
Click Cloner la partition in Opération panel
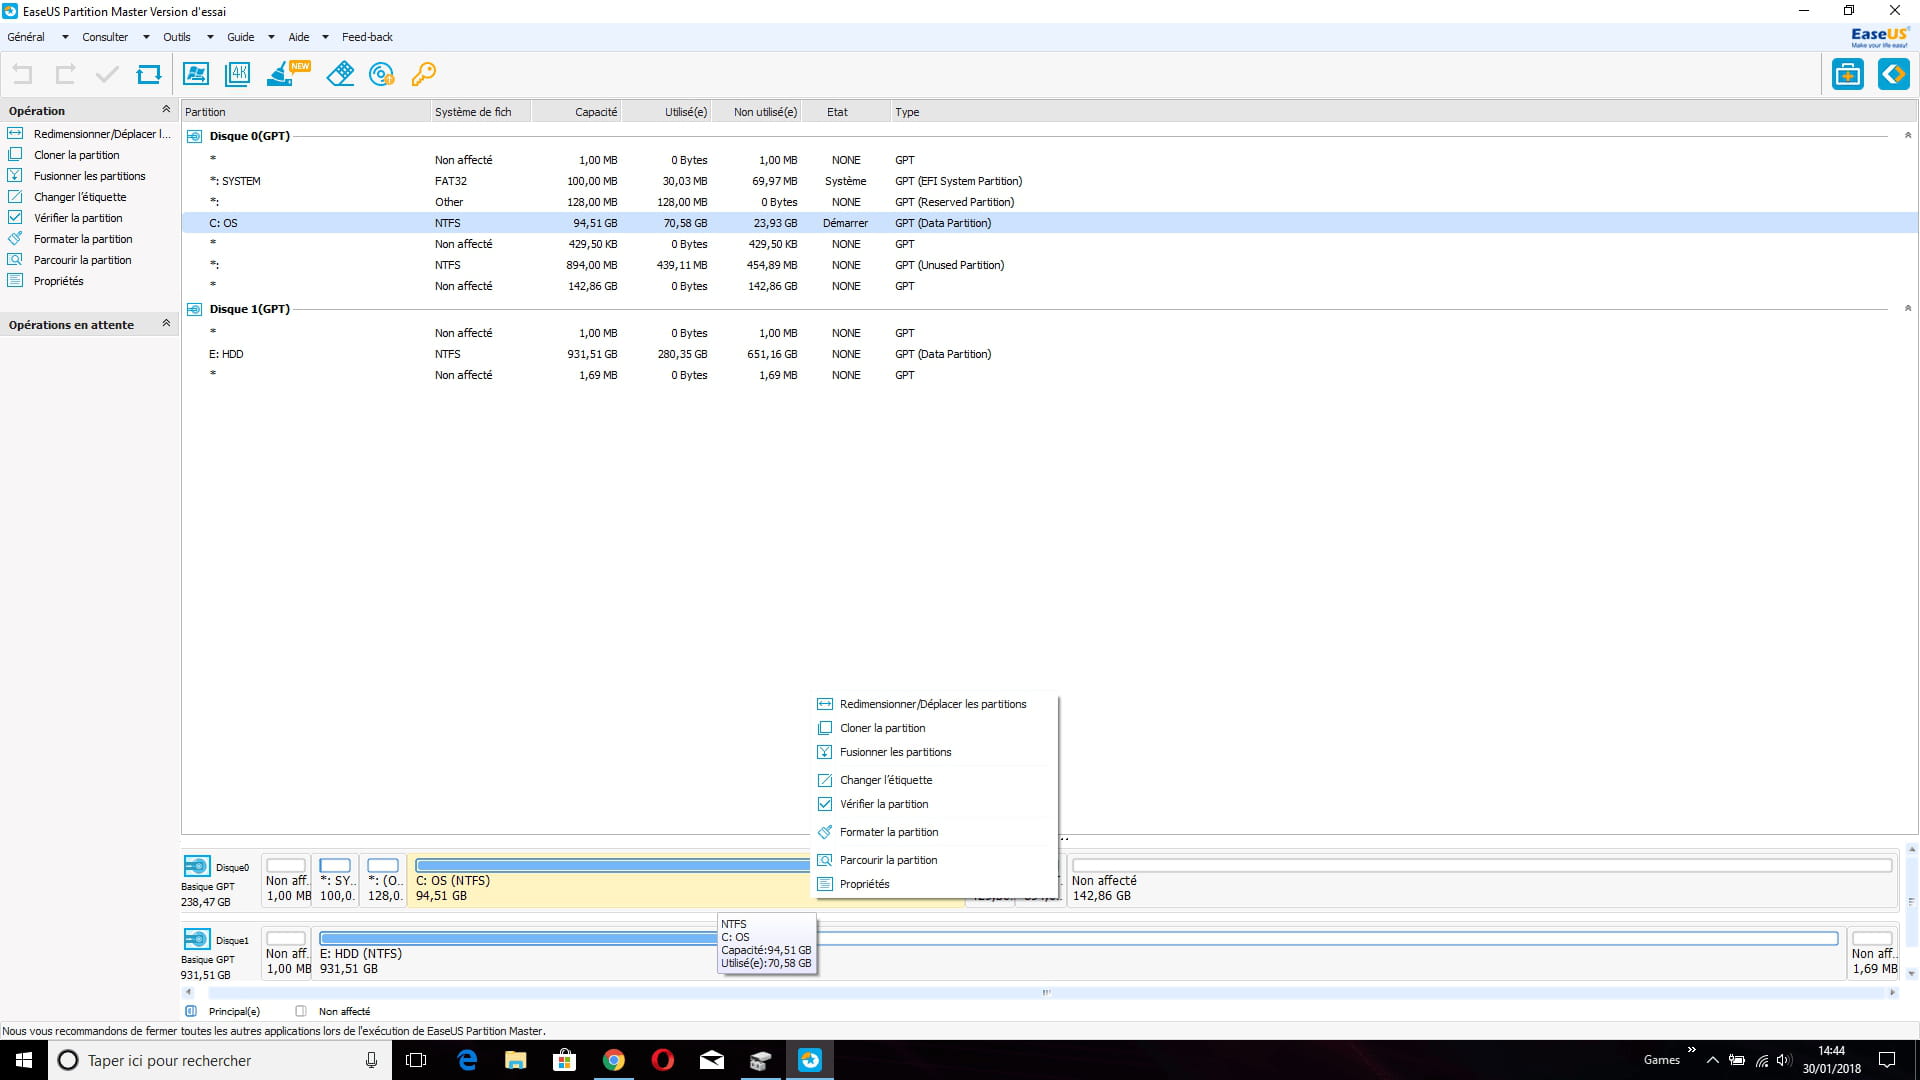76,155
